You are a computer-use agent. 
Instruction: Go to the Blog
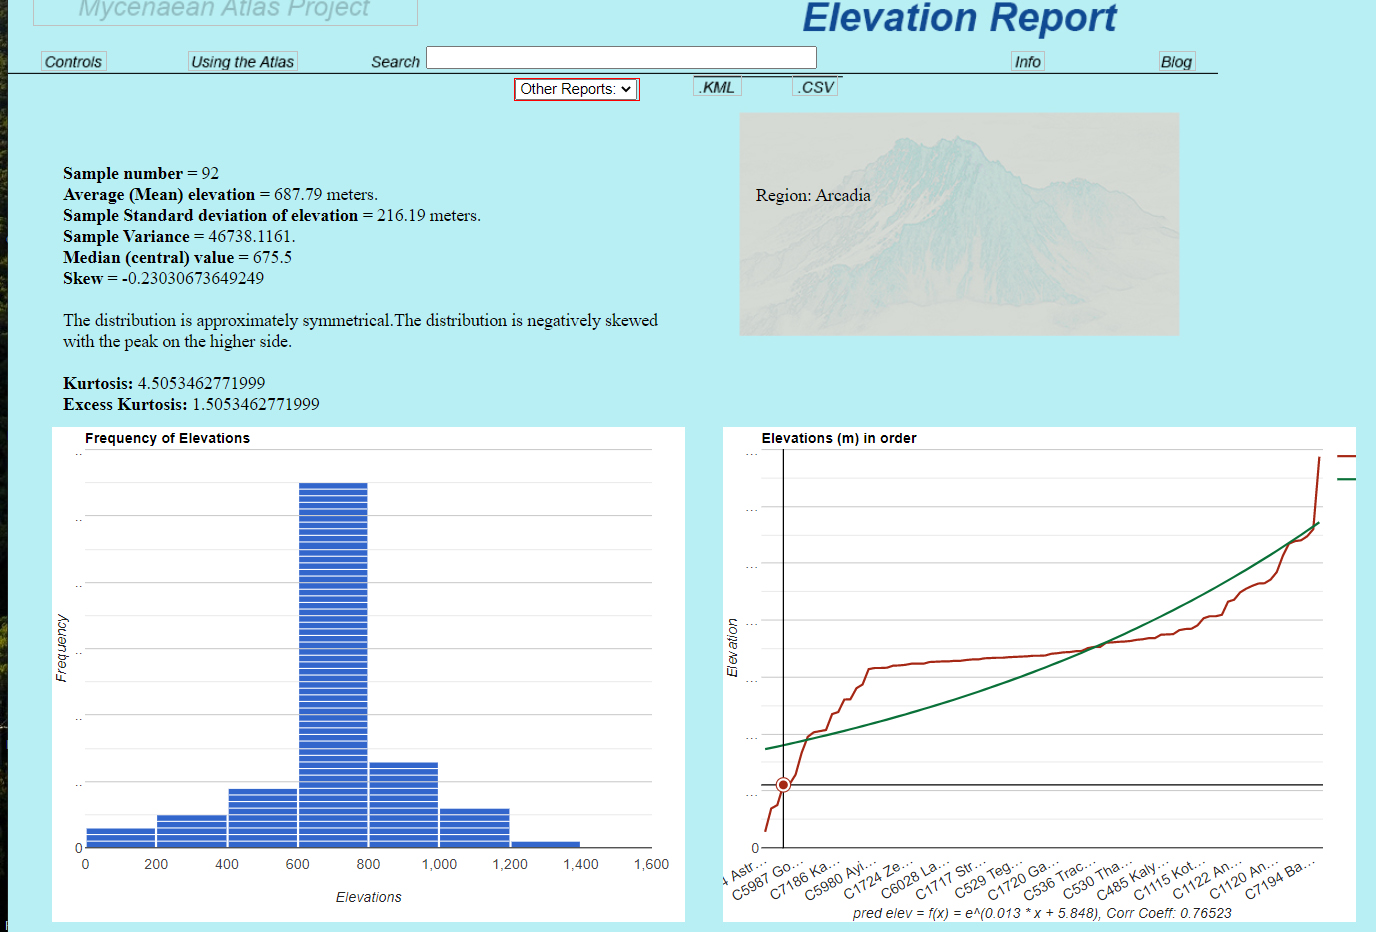click(1176, 62)
